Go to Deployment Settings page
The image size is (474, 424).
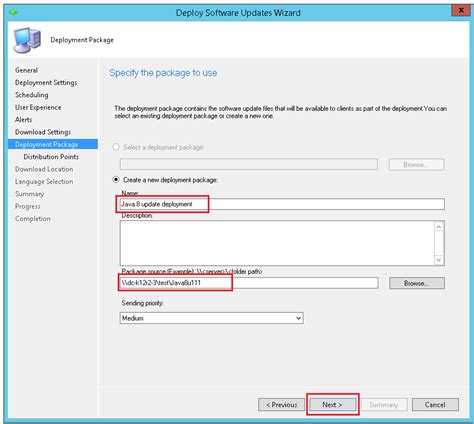46,83
